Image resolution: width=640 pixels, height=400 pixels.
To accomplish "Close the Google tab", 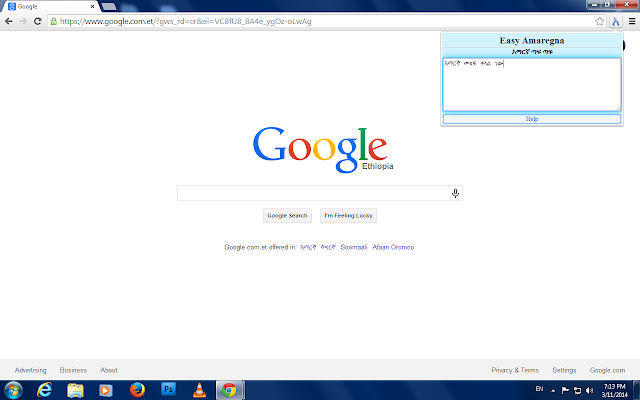I will coord(93,7).
